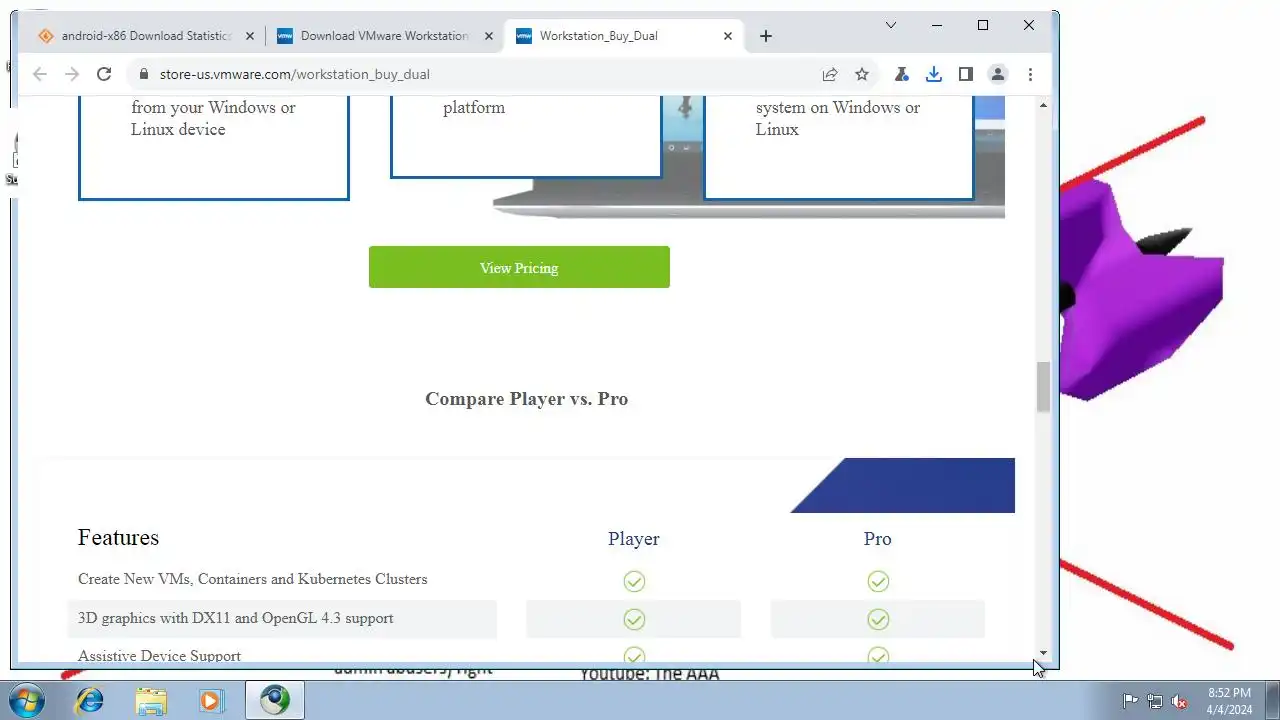Click Pro checkmark for 3D graphics row
This screenshot has height=720, width=1280.
pyautogui.click(x=878, y=620)
